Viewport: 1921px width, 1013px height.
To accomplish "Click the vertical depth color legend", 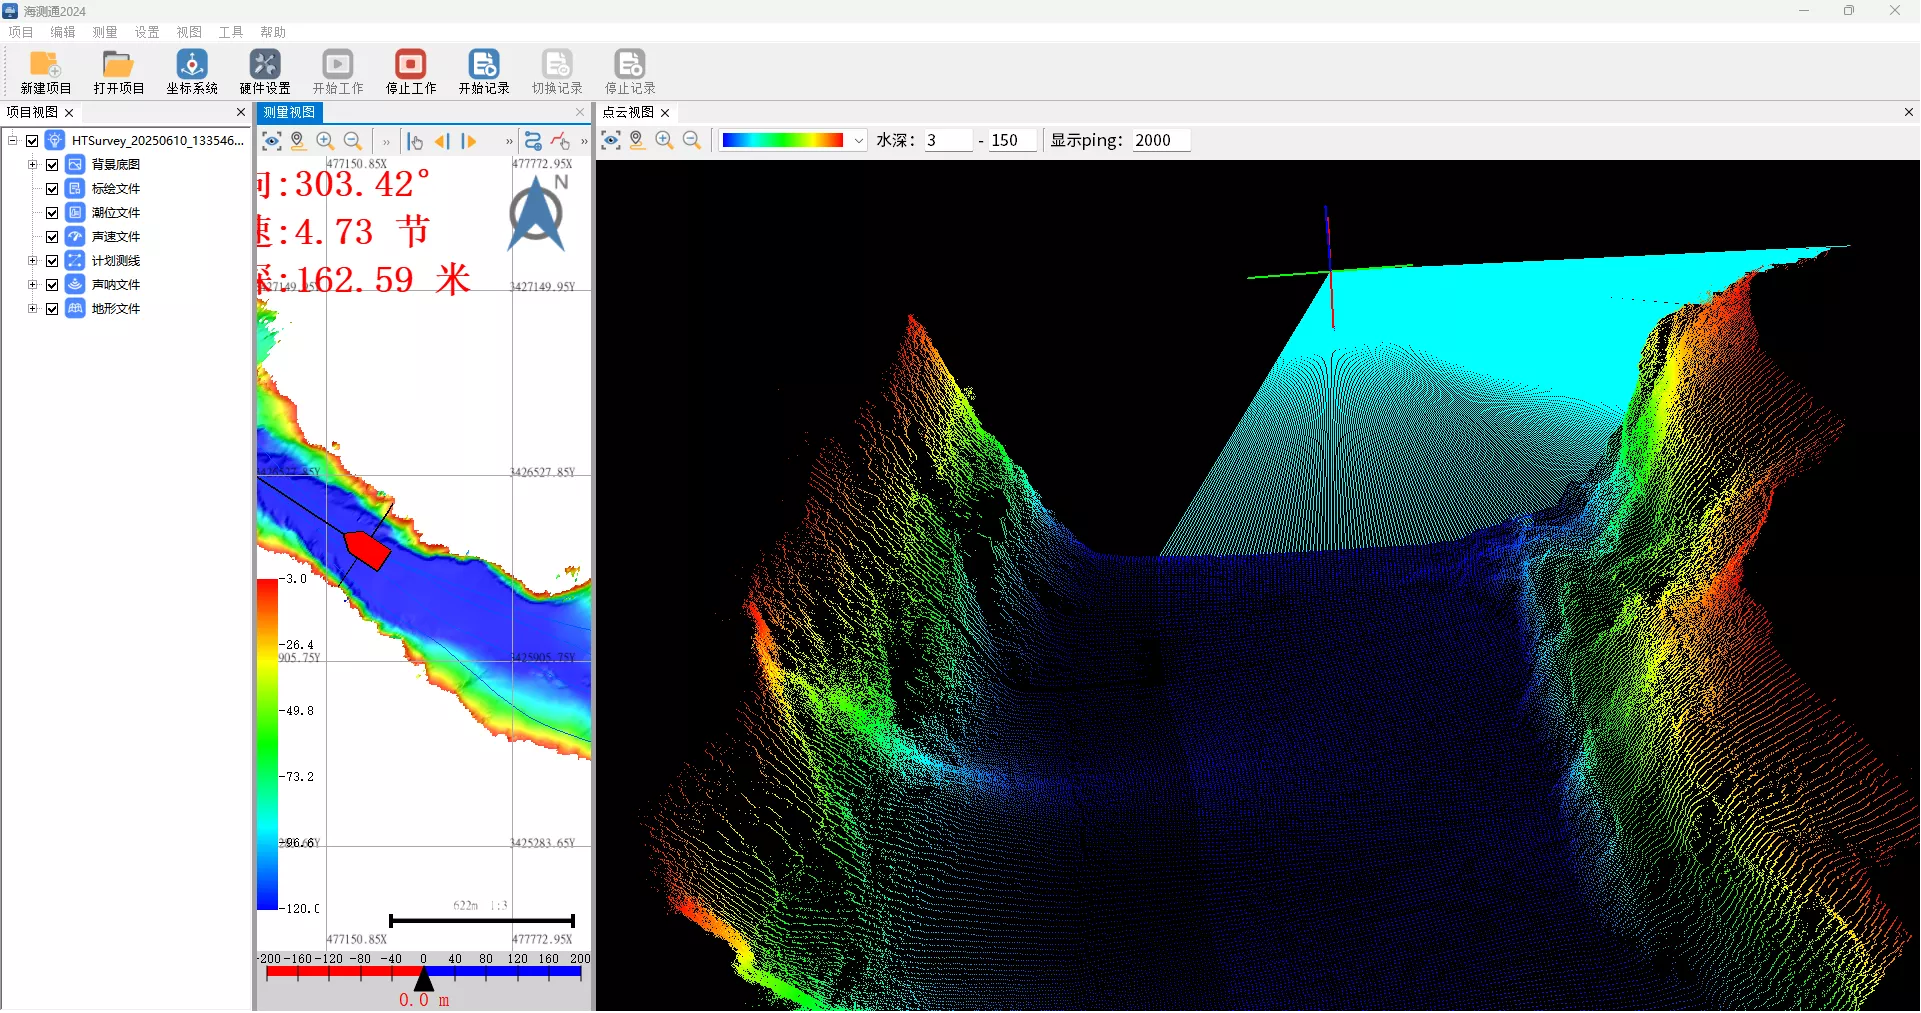I will (267, 744).
